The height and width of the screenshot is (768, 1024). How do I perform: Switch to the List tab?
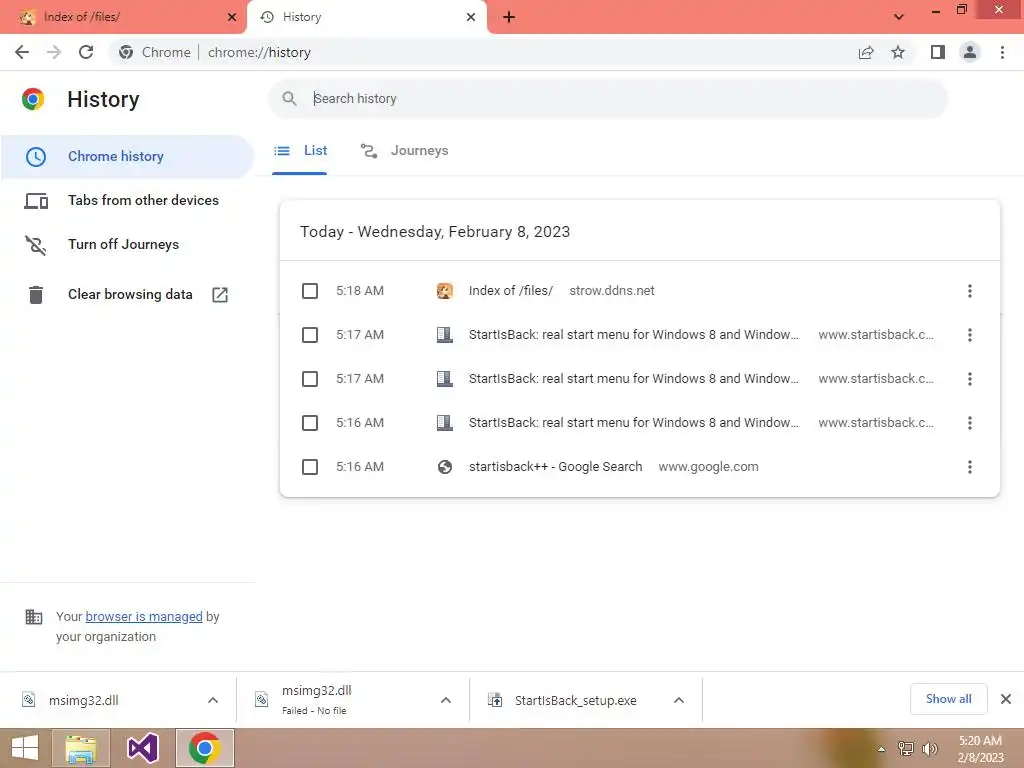click(300, 151)
